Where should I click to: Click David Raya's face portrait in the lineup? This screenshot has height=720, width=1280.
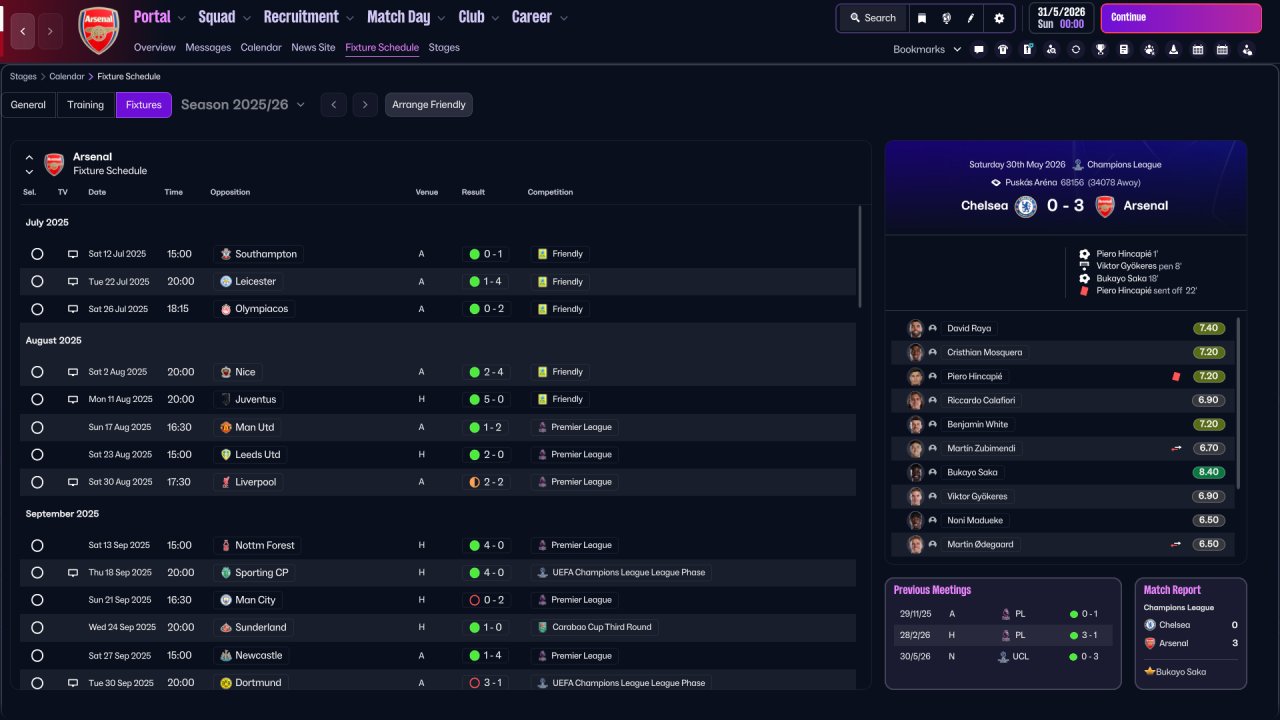click(915, 328)
